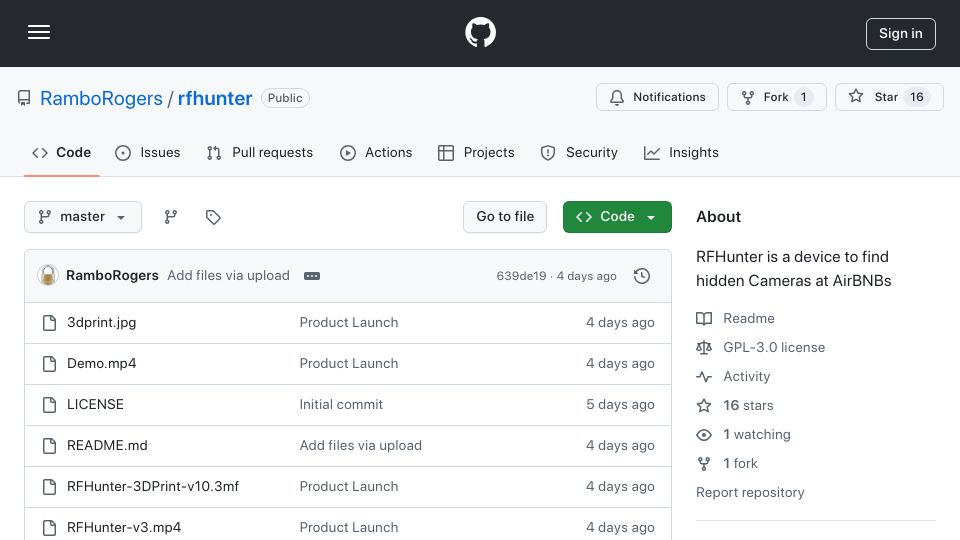This screenshot has width=960, height=540.
Task: Click the Notifications bell button
Action: [x=658, y=97]
